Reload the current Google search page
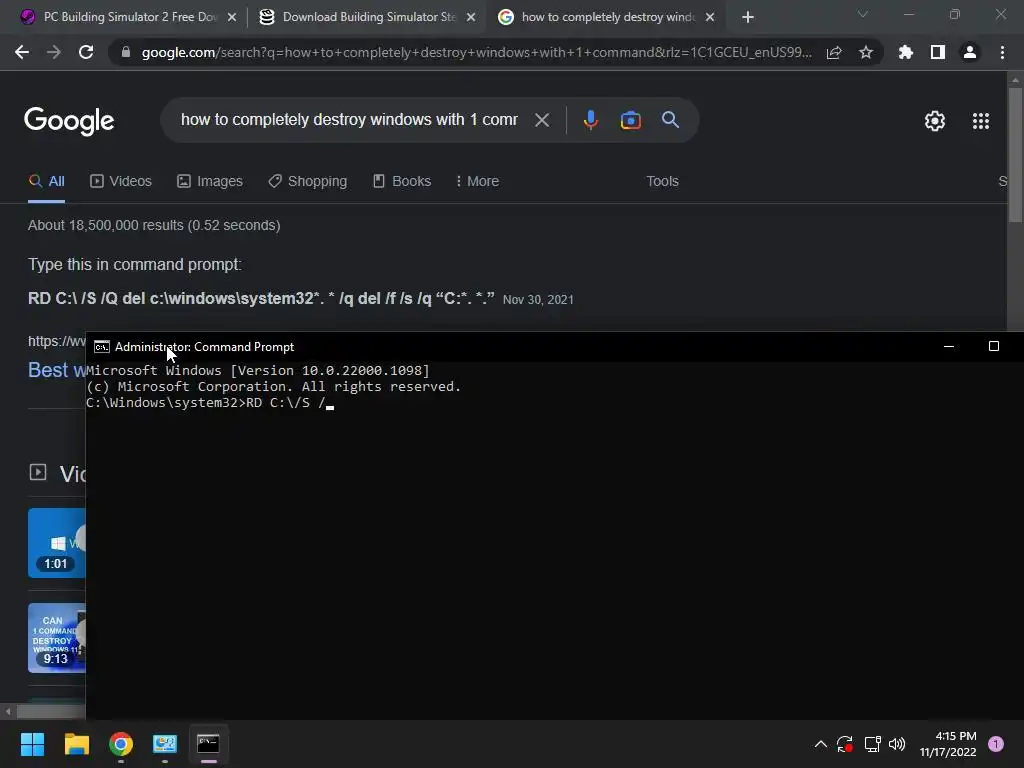The width and height of the screenshot is (1024, 768). click(86, 52)
